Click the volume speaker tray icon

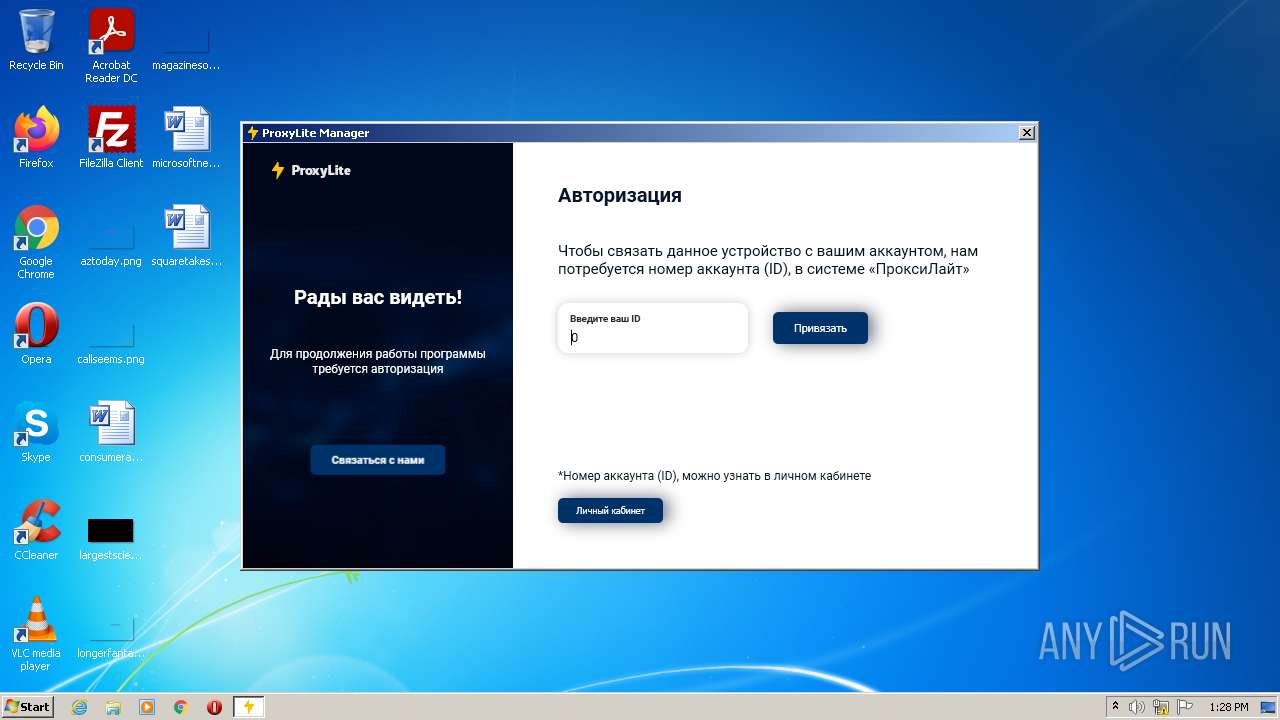pyautogui.click(x=1137, y=707)
